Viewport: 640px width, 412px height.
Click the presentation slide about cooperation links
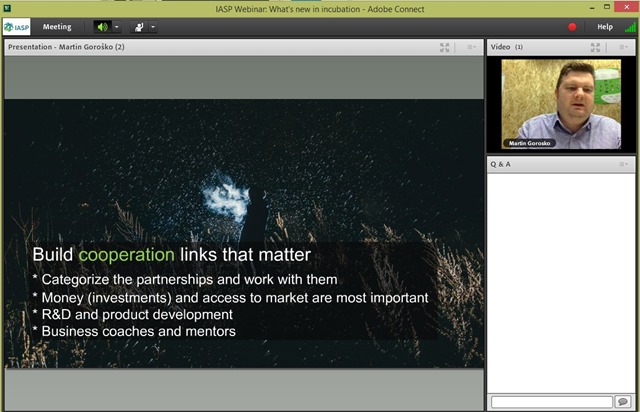[244, 234]
